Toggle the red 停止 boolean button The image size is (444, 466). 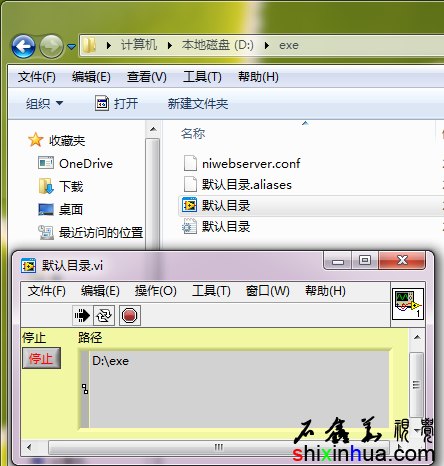41,358
